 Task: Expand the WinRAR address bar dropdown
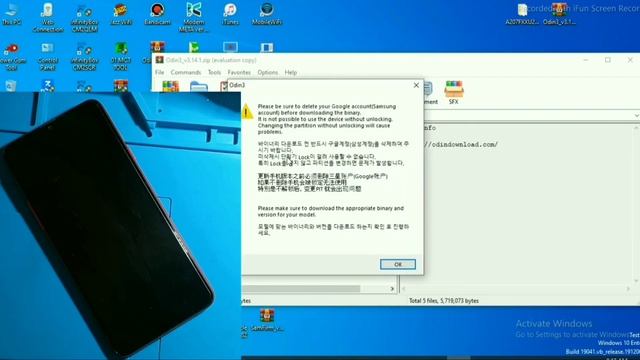point(636,116)
